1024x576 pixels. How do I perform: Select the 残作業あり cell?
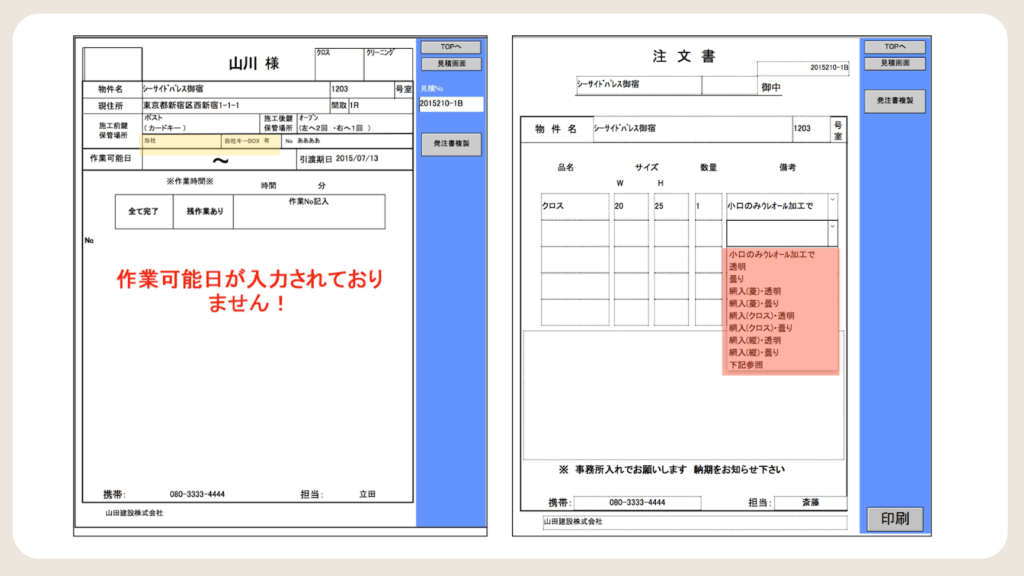(x=204, y=212)
